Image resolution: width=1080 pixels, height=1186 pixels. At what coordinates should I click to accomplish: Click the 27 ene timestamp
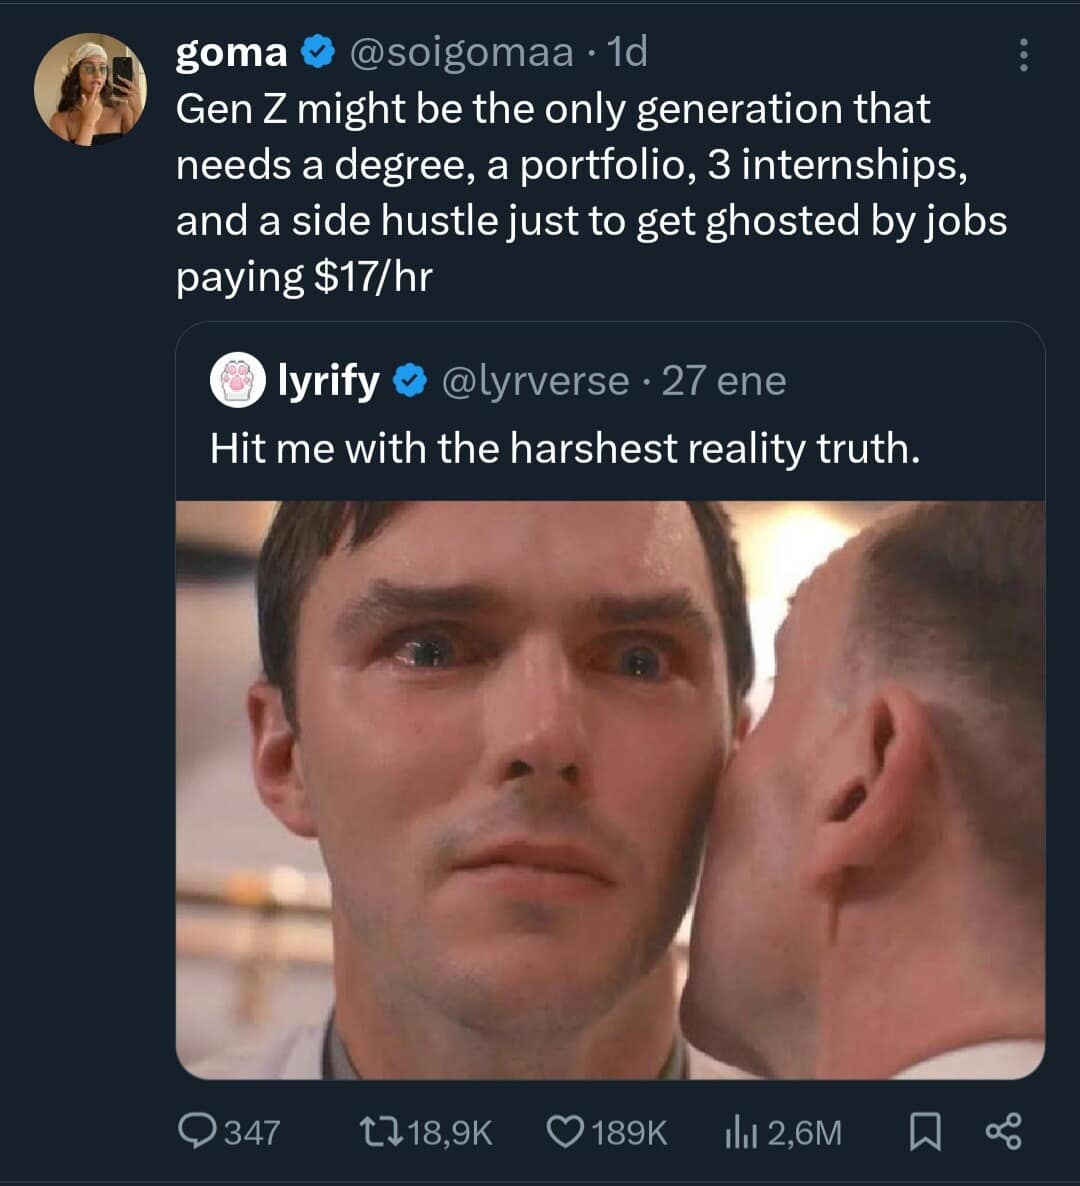(725, 380)
